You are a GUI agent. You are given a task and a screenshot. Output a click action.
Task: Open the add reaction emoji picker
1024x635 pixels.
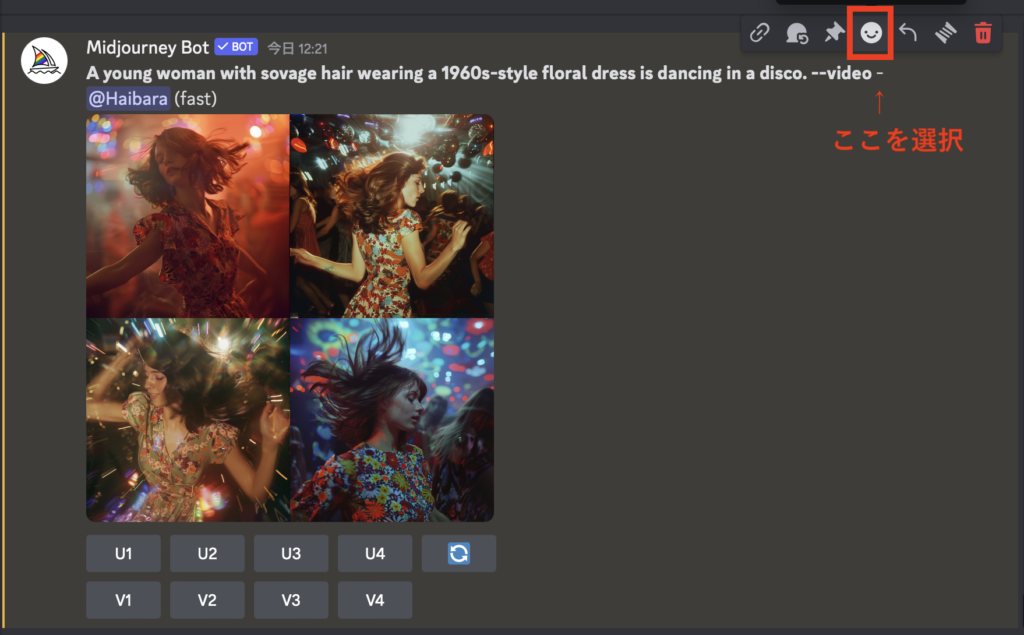click(x=871, y=33)
